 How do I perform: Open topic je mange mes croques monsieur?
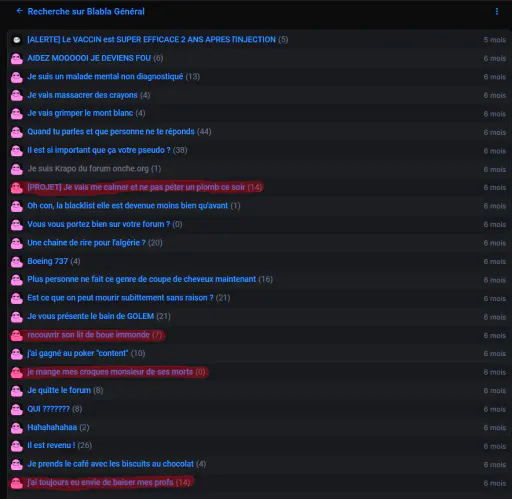(x=110, y=372)
